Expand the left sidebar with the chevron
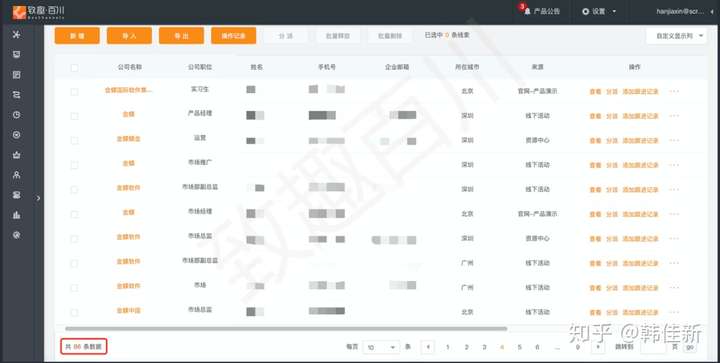Image resolution: width=720 pixels, height=363 pixels. [x=39, y=198]
